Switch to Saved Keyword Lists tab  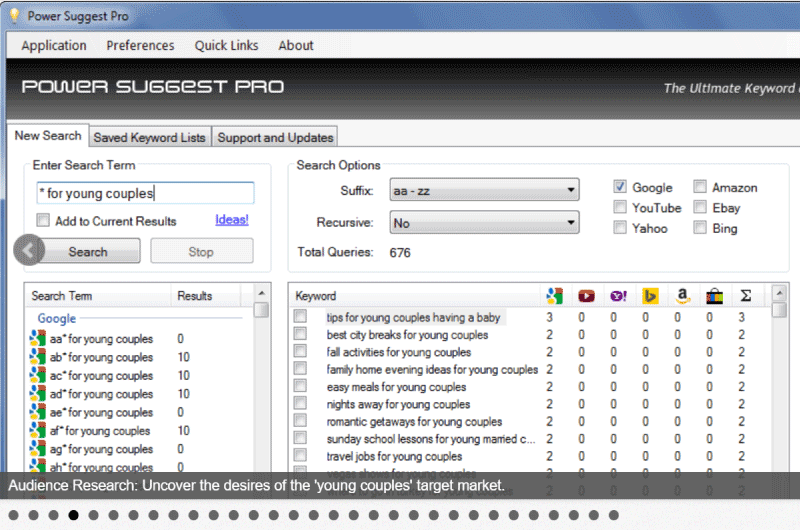149,137
